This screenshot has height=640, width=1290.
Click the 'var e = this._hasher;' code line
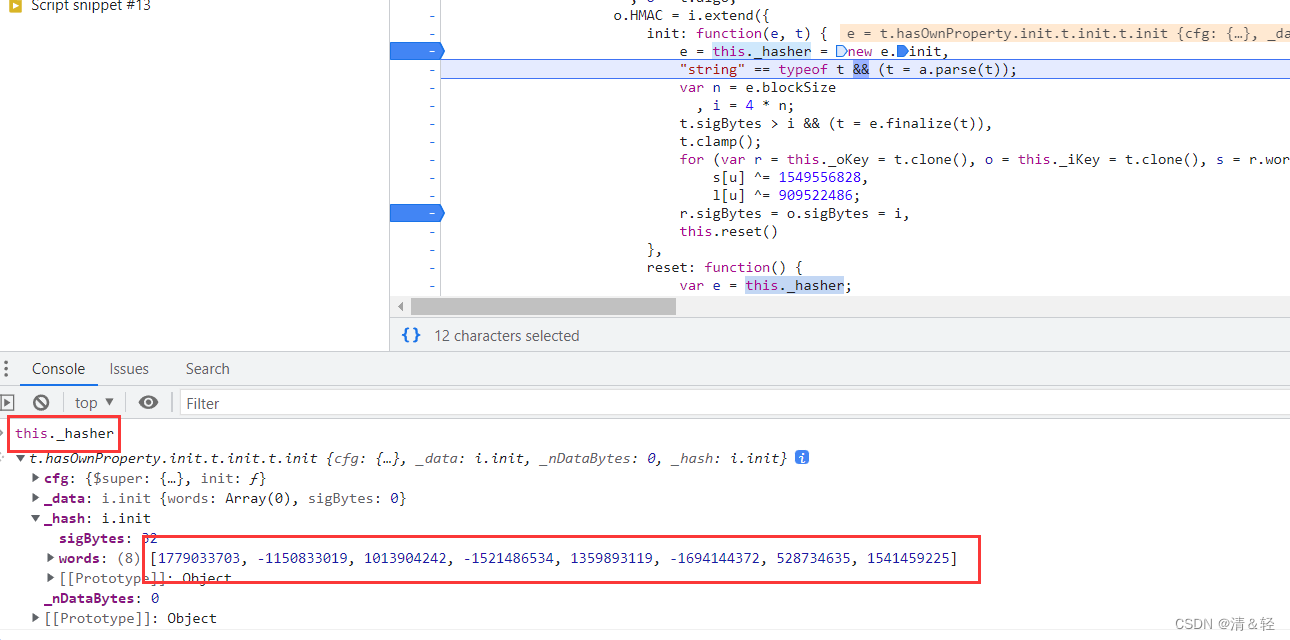765,285
